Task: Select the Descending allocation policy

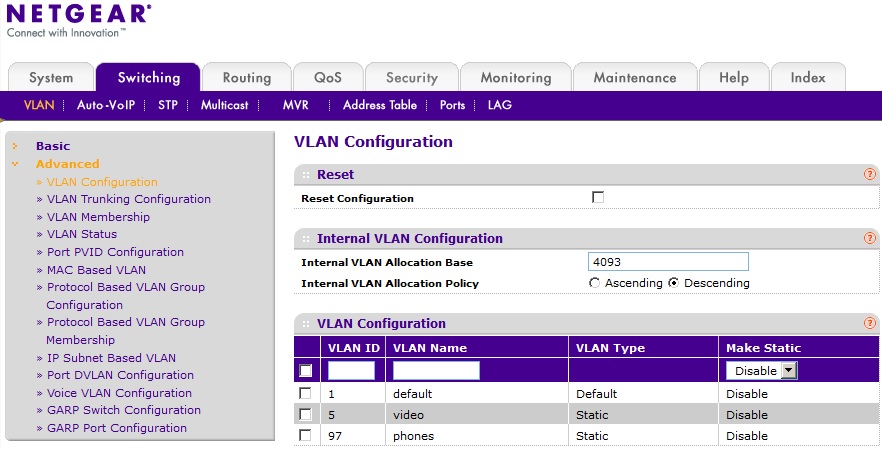Action: 673,283
